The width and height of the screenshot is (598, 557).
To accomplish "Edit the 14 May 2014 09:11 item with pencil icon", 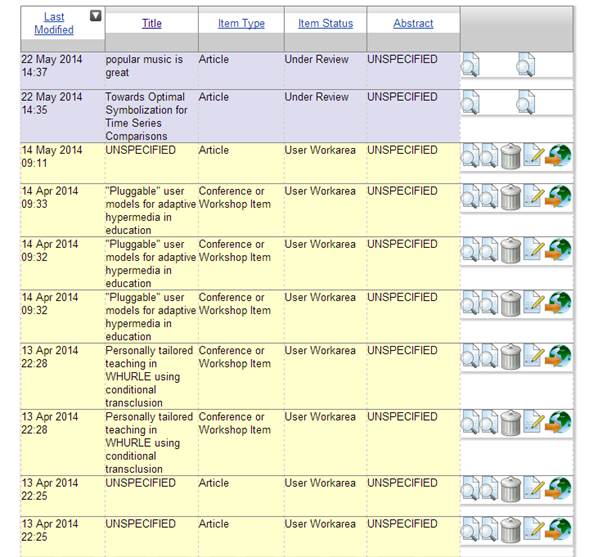I will (534, 155).
